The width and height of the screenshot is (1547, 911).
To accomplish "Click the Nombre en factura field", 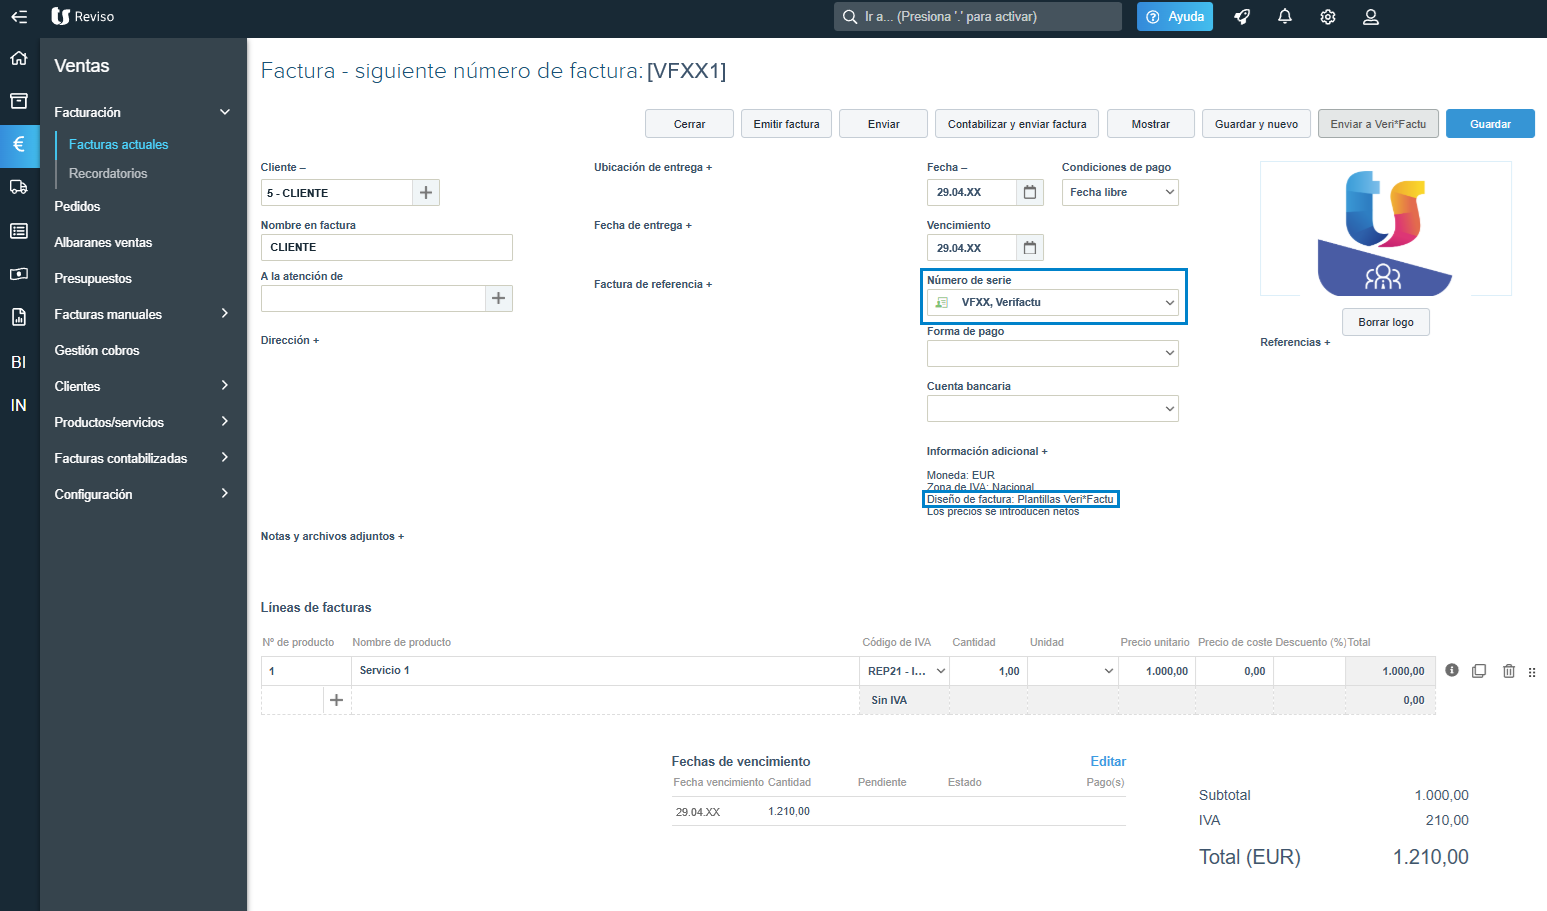I will click(x=387, y=247).
